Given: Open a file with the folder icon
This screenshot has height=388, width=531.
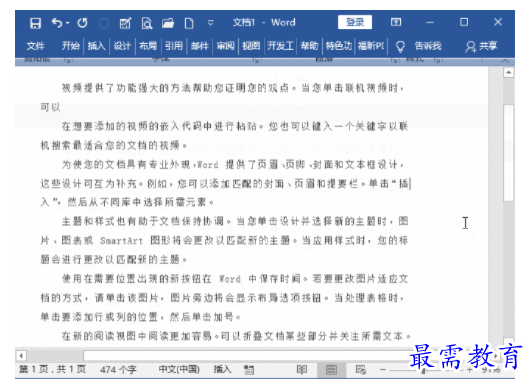Looking at the screenshot, I should point(168,23).
